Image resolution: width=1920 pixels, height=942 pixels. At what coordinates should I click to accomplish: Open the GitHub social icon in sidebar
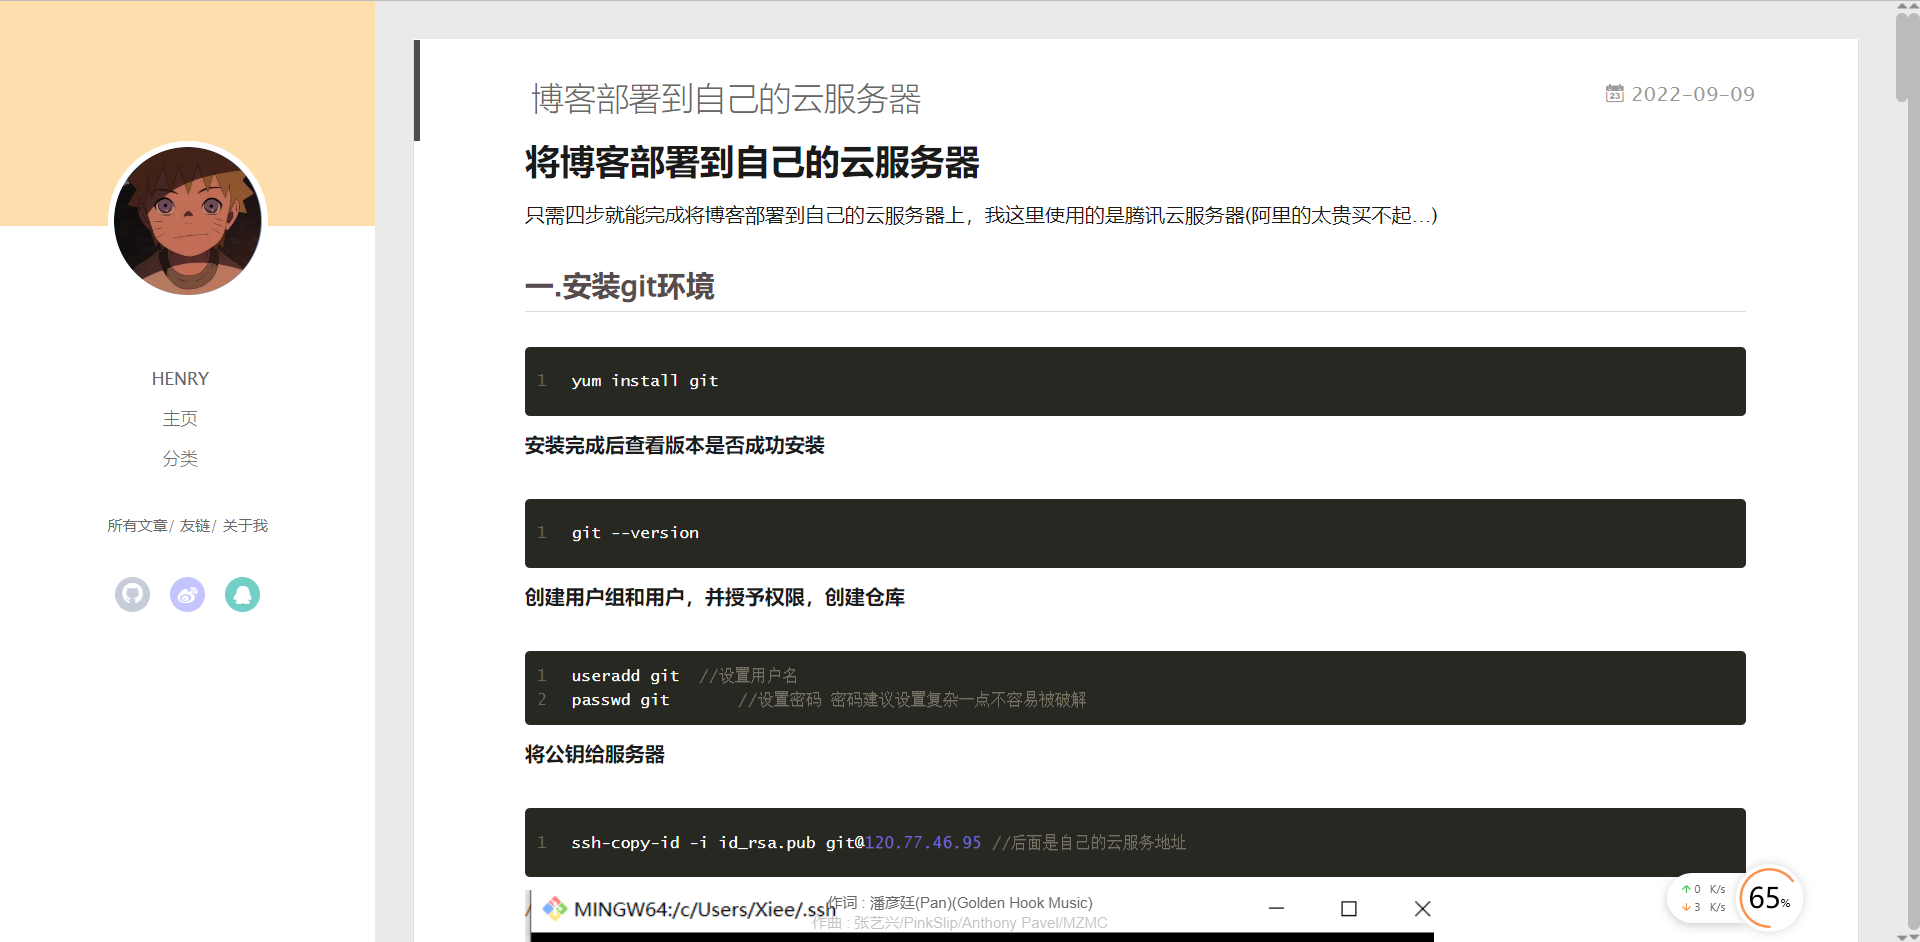132,595
